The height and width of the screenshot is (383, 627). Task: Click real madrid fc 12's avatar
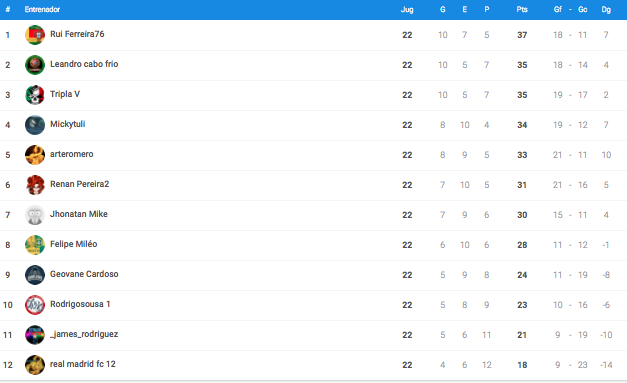(35, 365)
